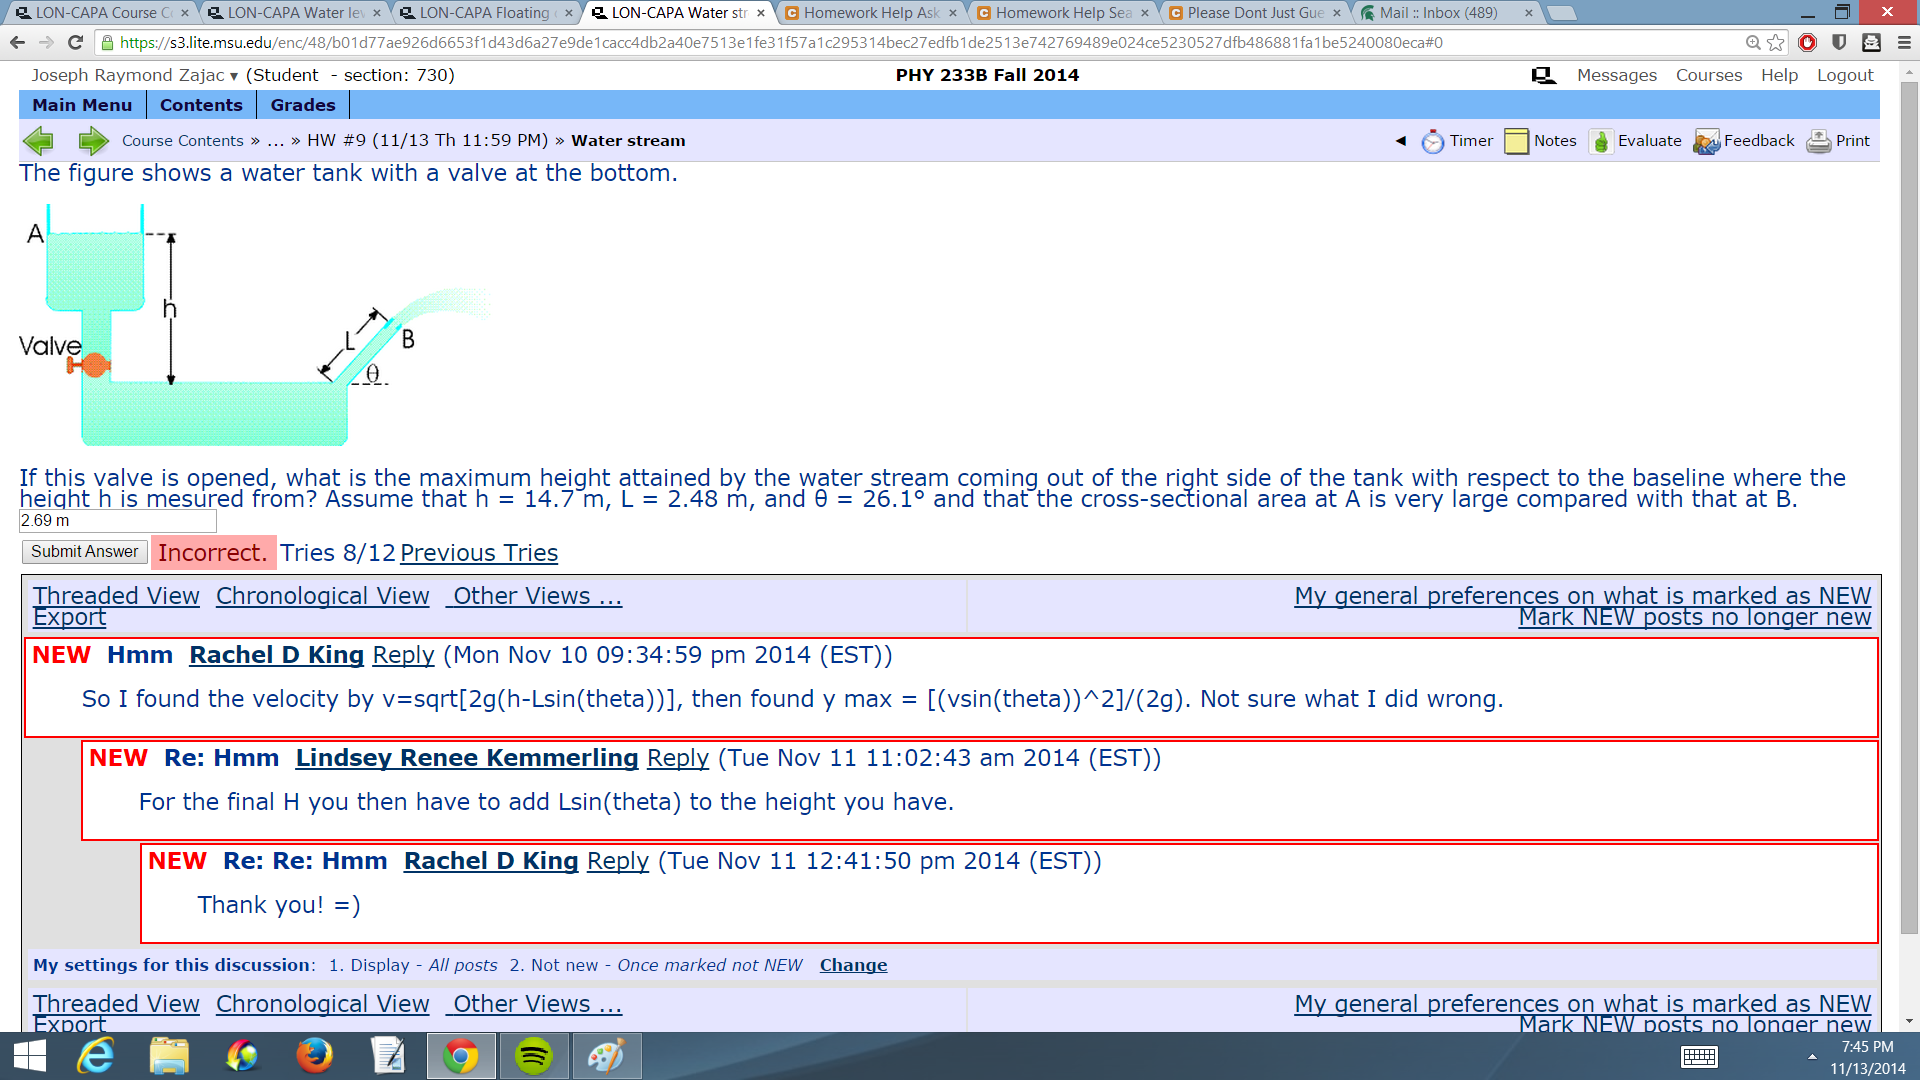This screenshot has width=1920, height=1080.
Task: Open the Contents menu
Action: click(x=201, y=105)
